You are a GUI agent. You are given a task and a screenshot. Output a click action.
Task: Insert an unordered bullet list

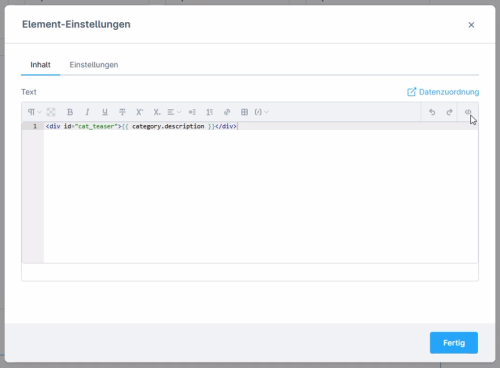[x=192, y=112]
